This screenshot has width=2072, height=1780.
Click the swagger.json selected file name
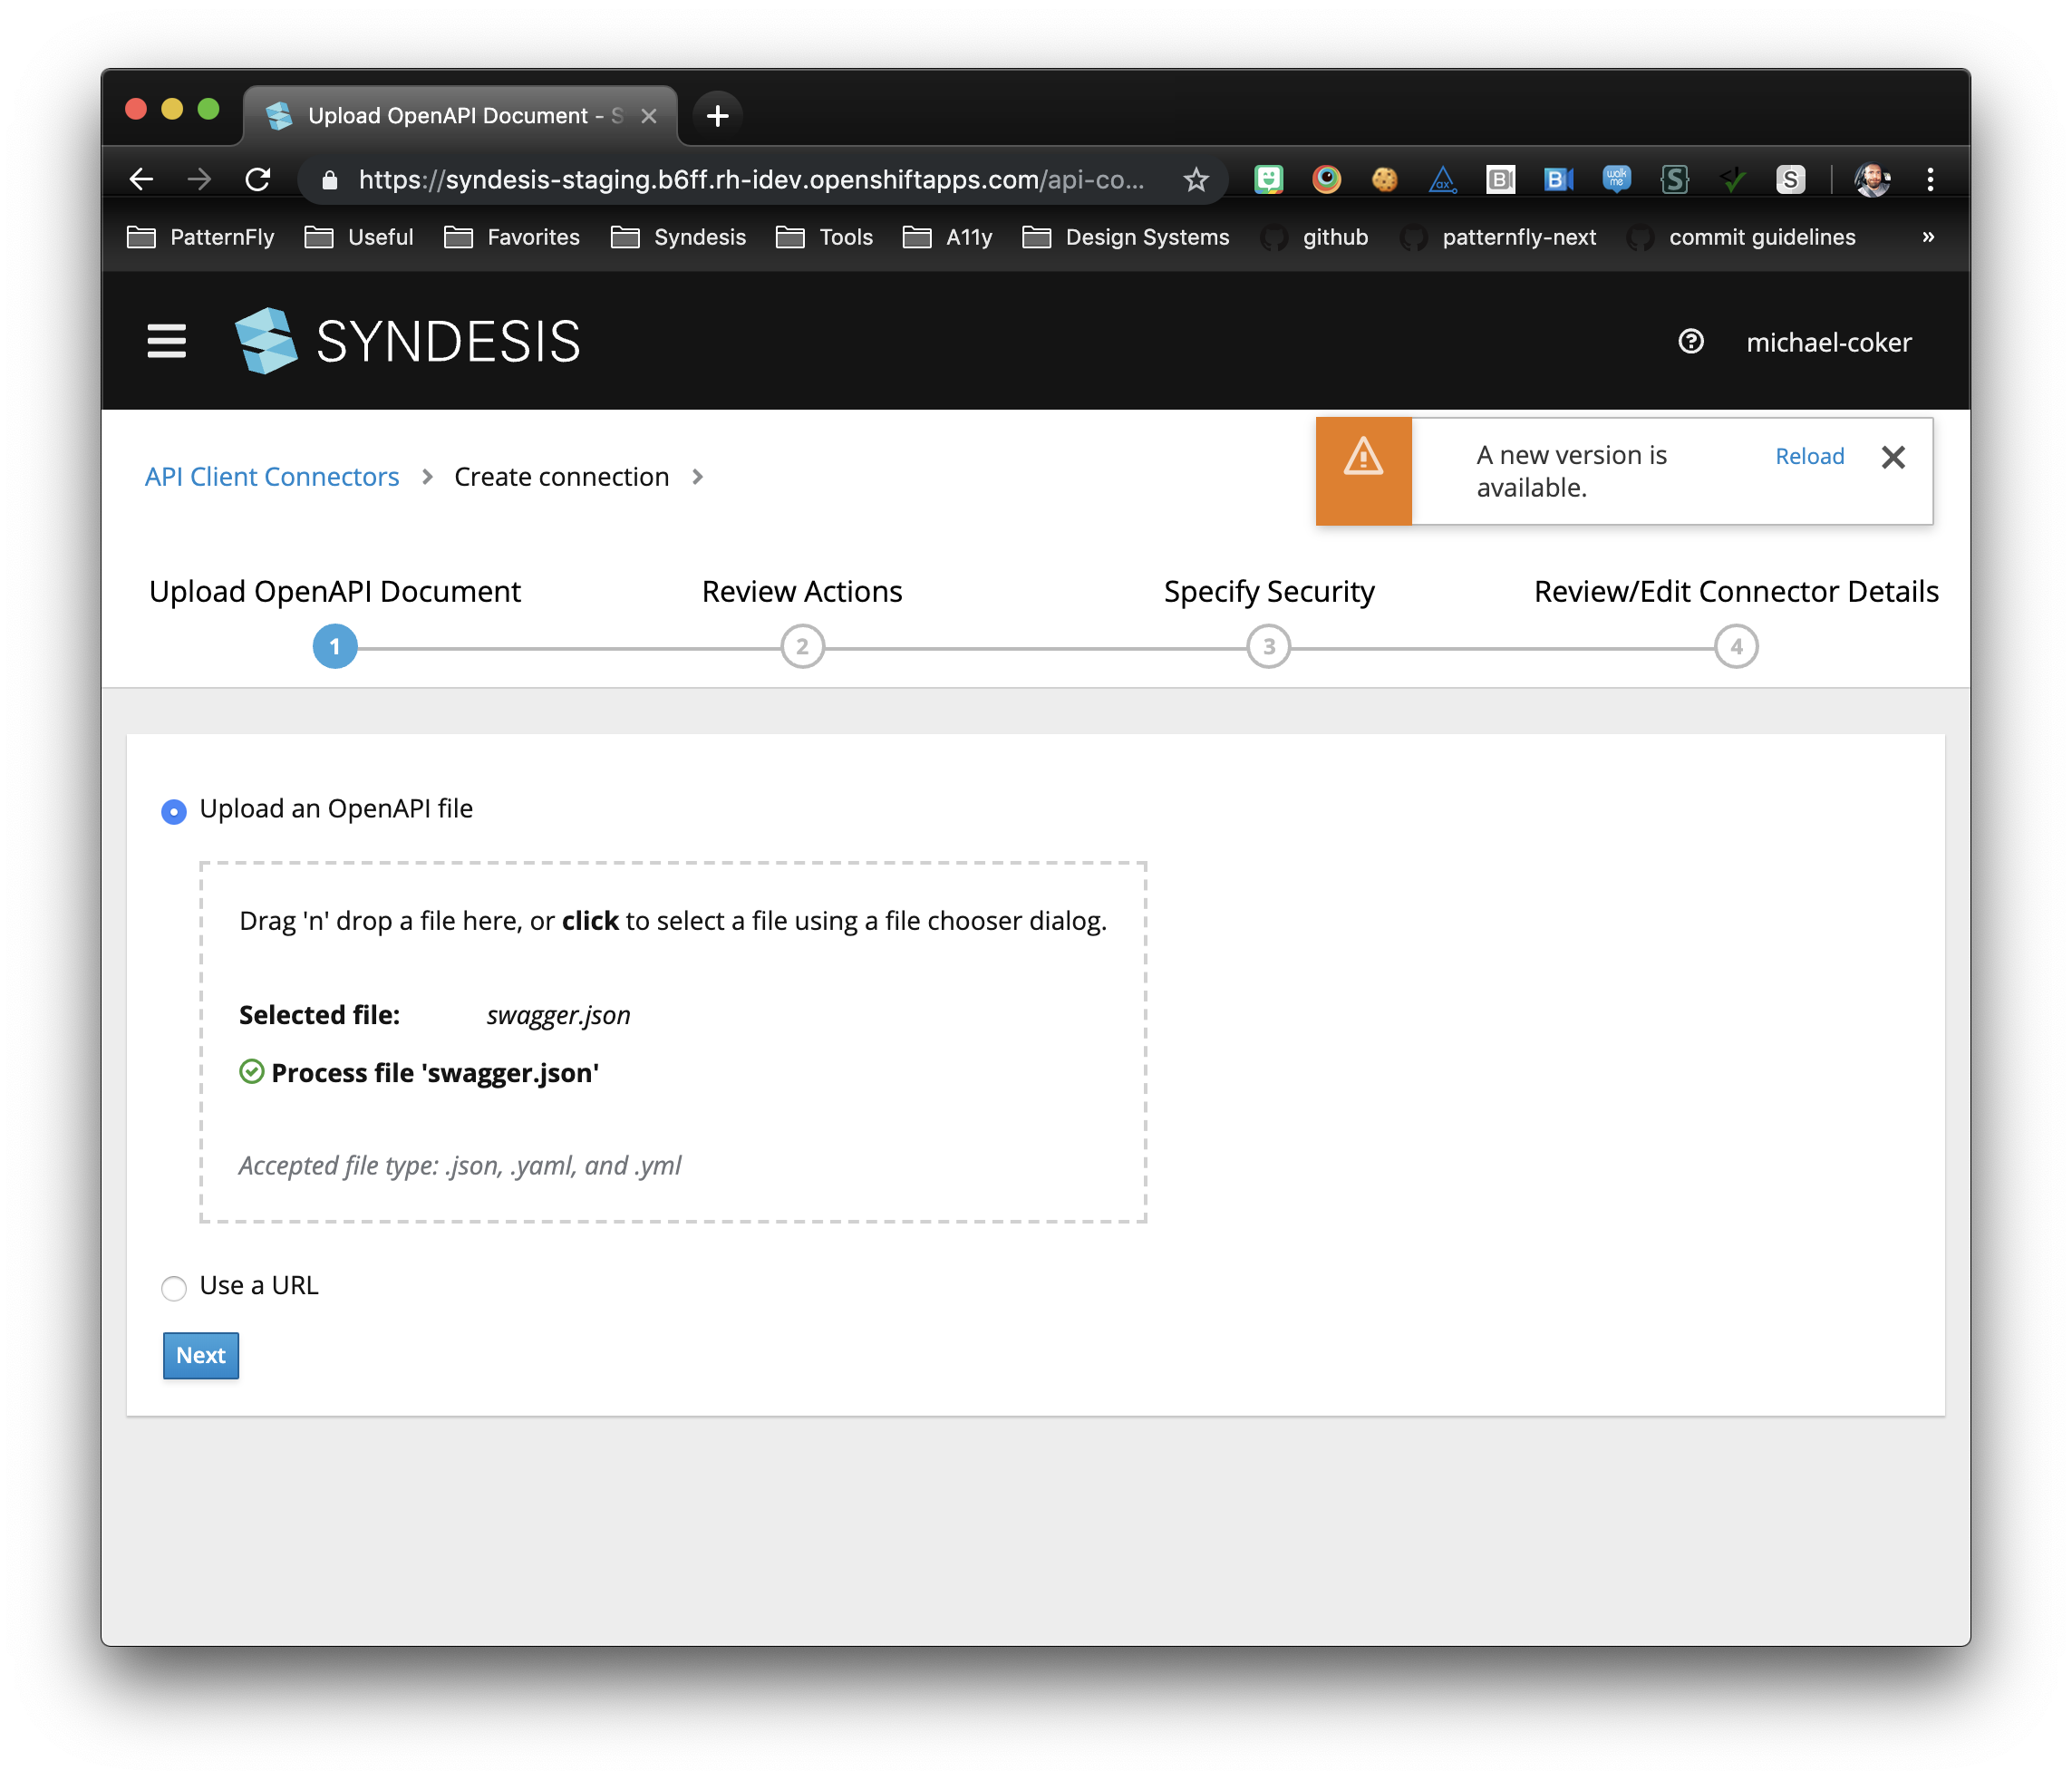point(558,1015)
